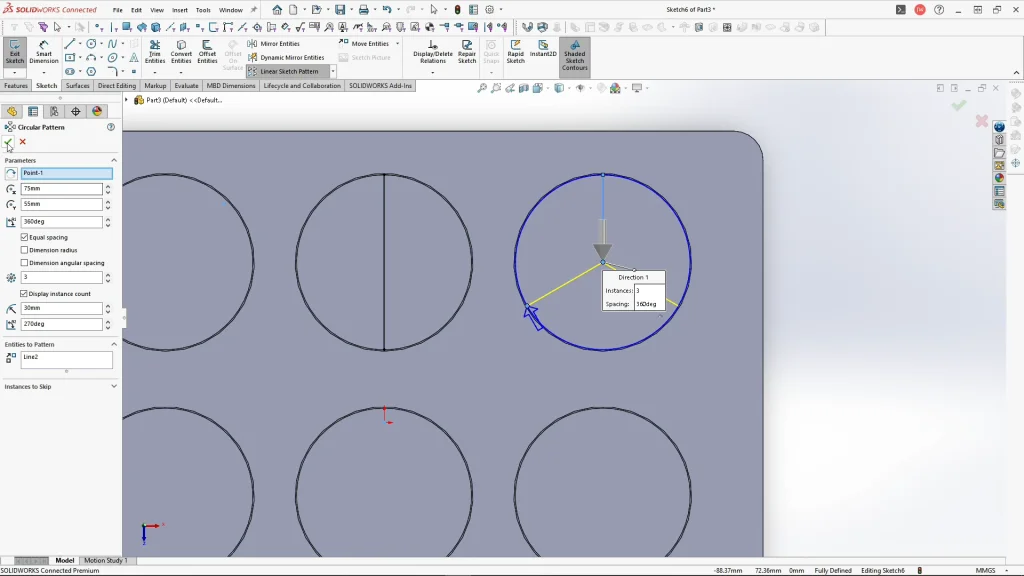Cancel Circular Pattern with red X
This screenshot has width=1024, height=576.
[x=23, y=142]
